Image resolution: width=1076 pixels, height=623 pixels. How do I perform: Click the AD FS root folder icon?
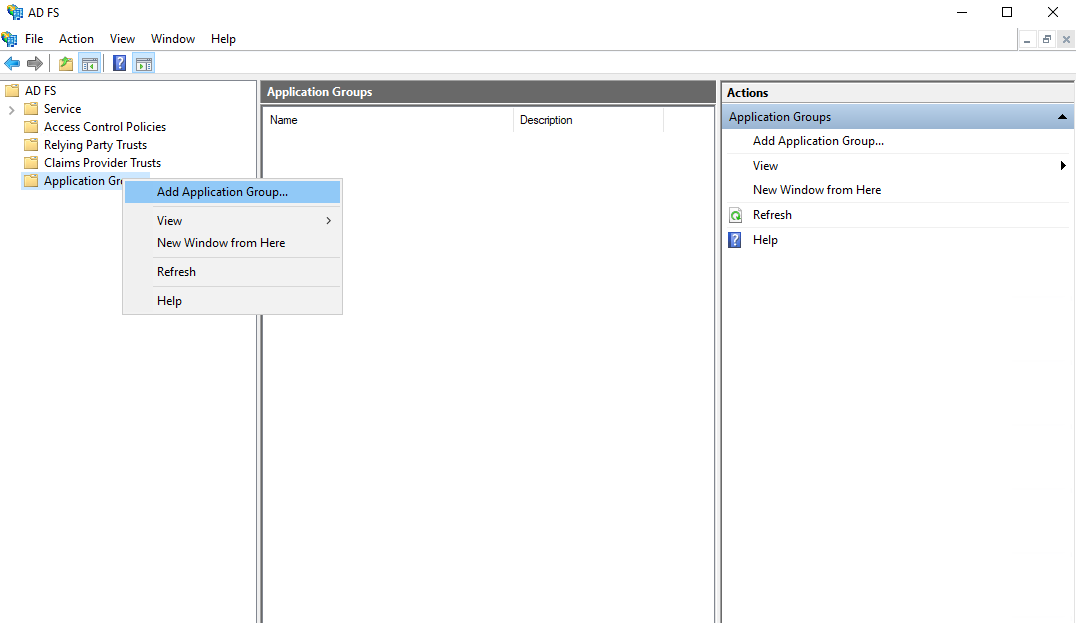click(x=12, y=91)
